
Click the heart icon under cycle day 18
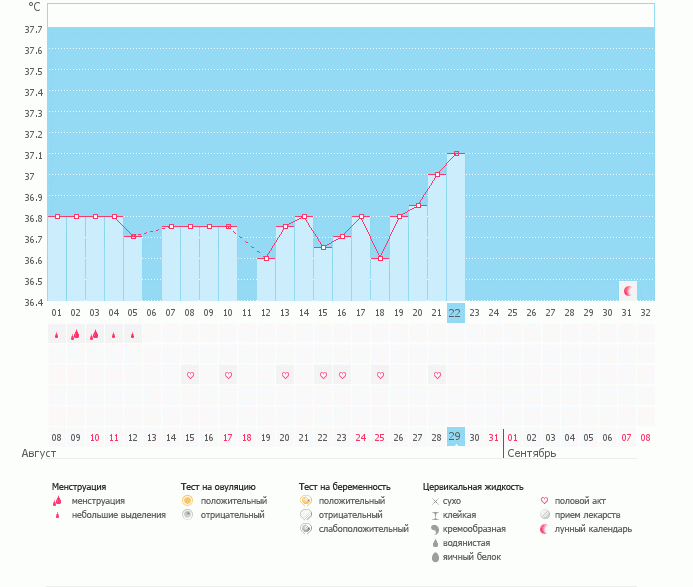click(x=380, y=375)
